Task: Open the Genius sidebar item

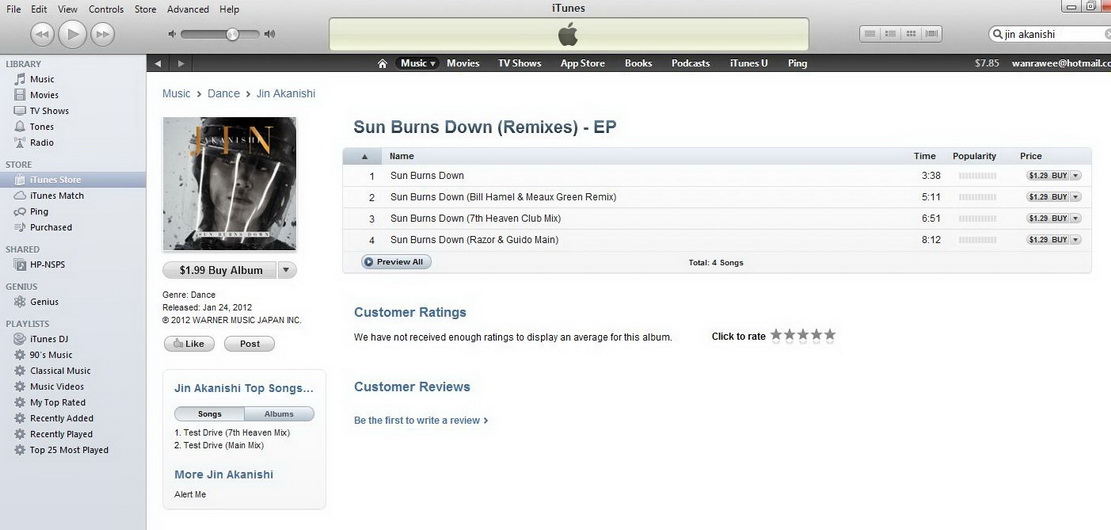Action: [x=44, y=302]
